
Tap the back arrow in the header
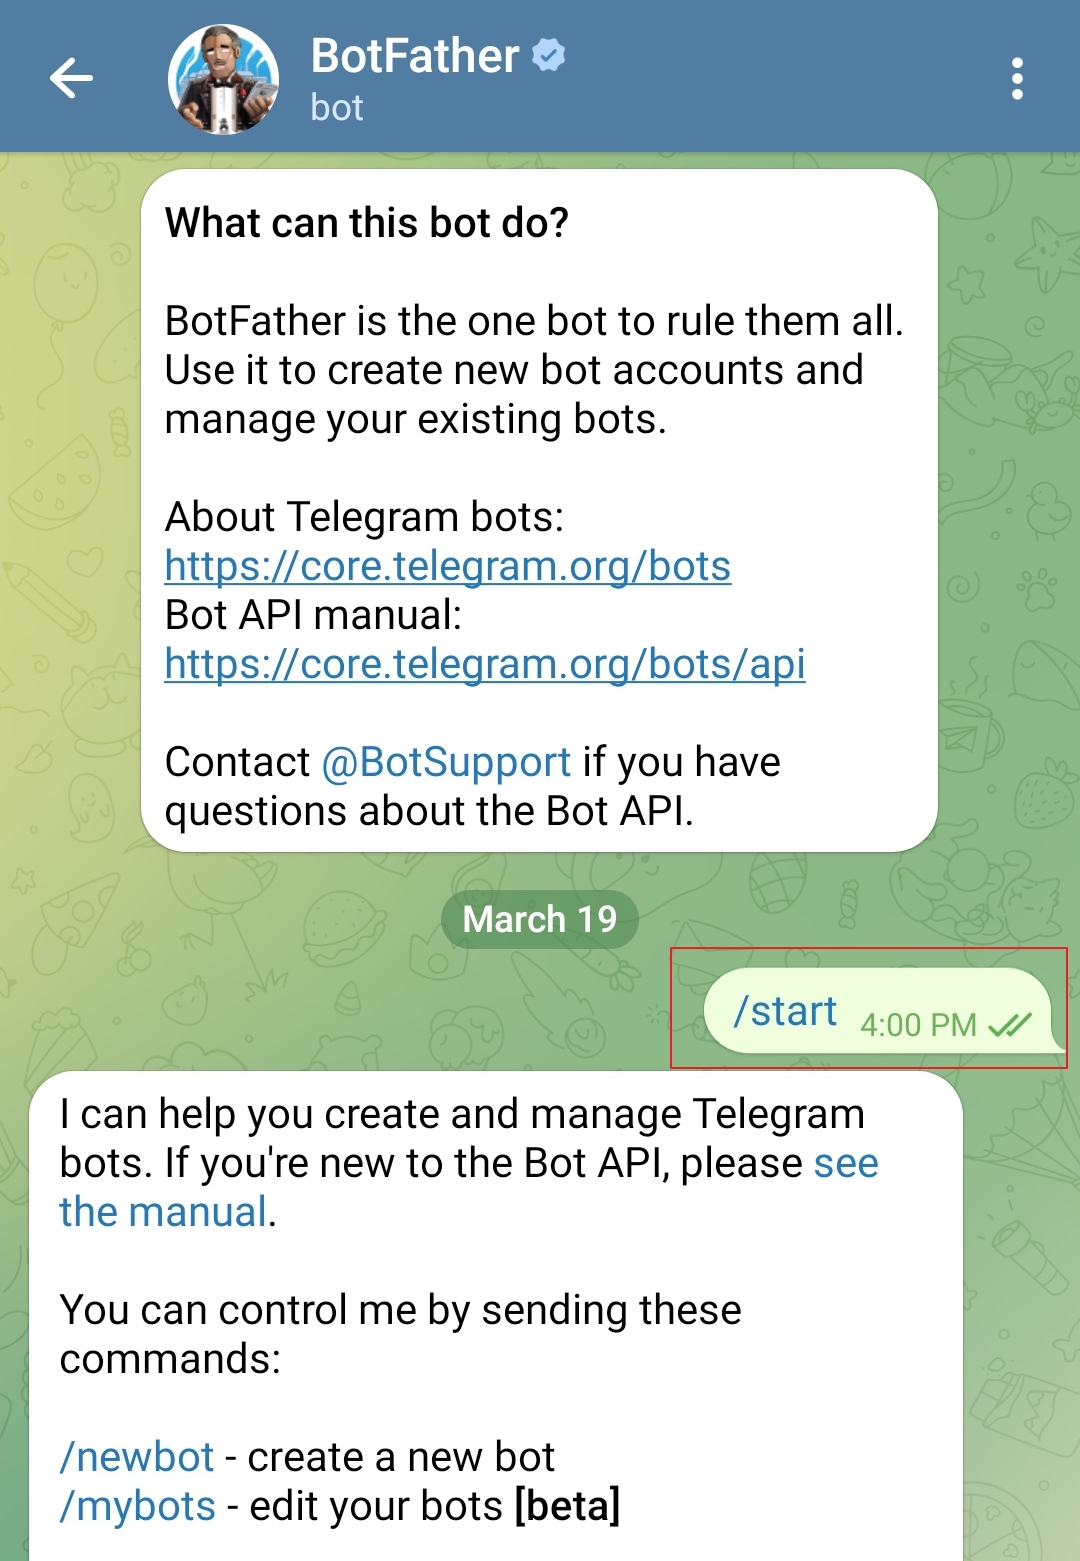tap(71, 78)
